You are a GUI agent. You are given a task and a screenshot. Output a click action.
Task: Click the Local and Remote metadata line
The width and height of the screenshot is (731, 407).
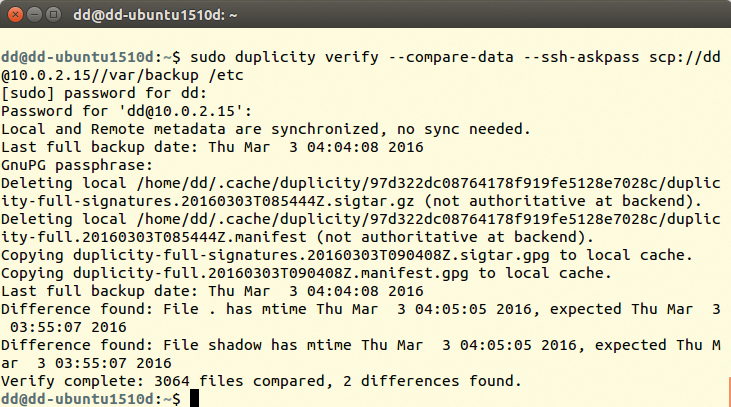266,129
